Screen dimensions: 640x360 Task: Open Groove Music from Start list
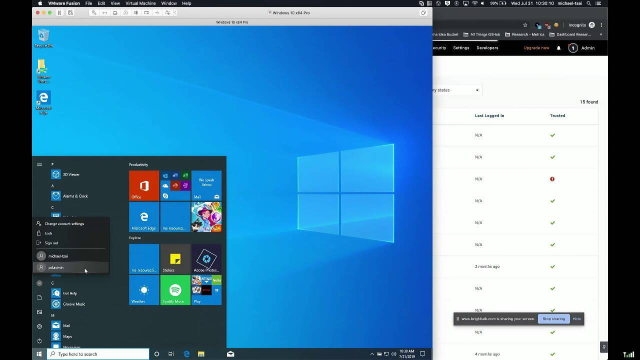coord(69,304)
